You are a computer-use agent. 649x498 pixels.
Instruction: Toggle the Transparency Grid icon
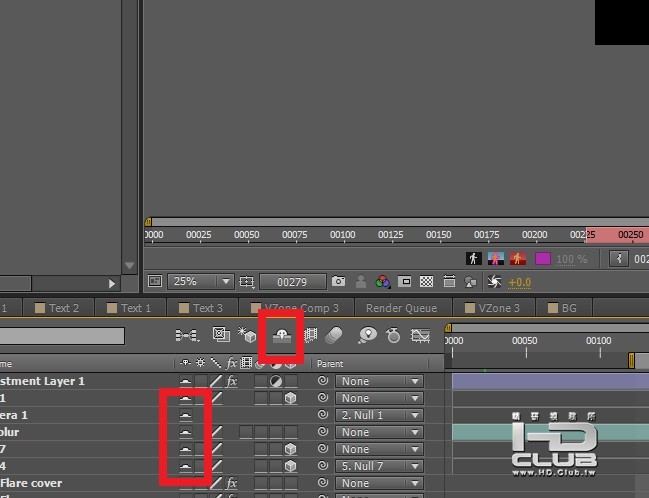pyautogui.click(x=426, y=282)
